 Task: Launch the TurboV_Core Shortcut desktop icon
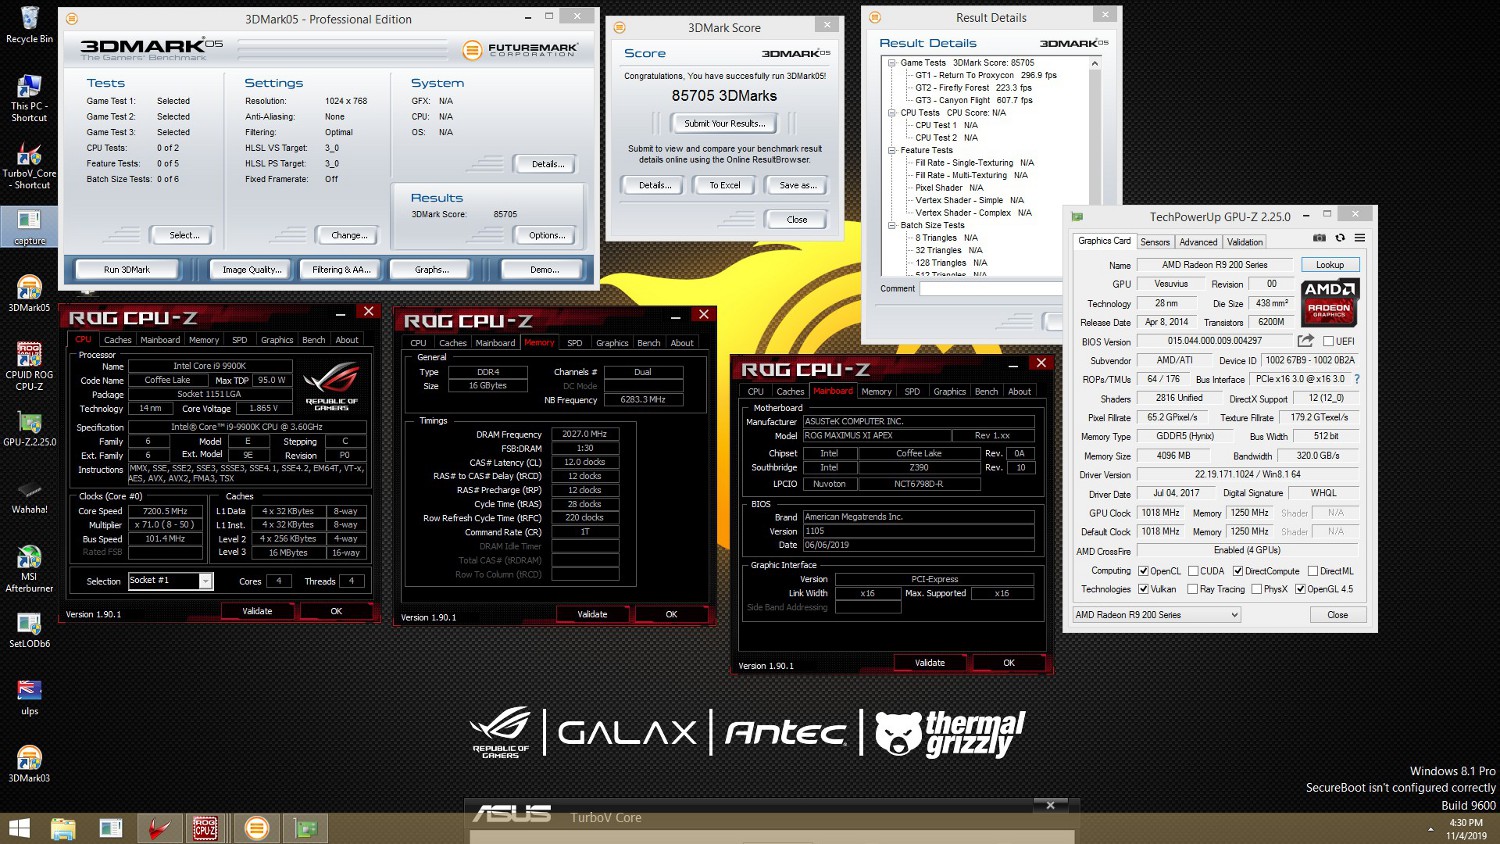click(29, 166)
